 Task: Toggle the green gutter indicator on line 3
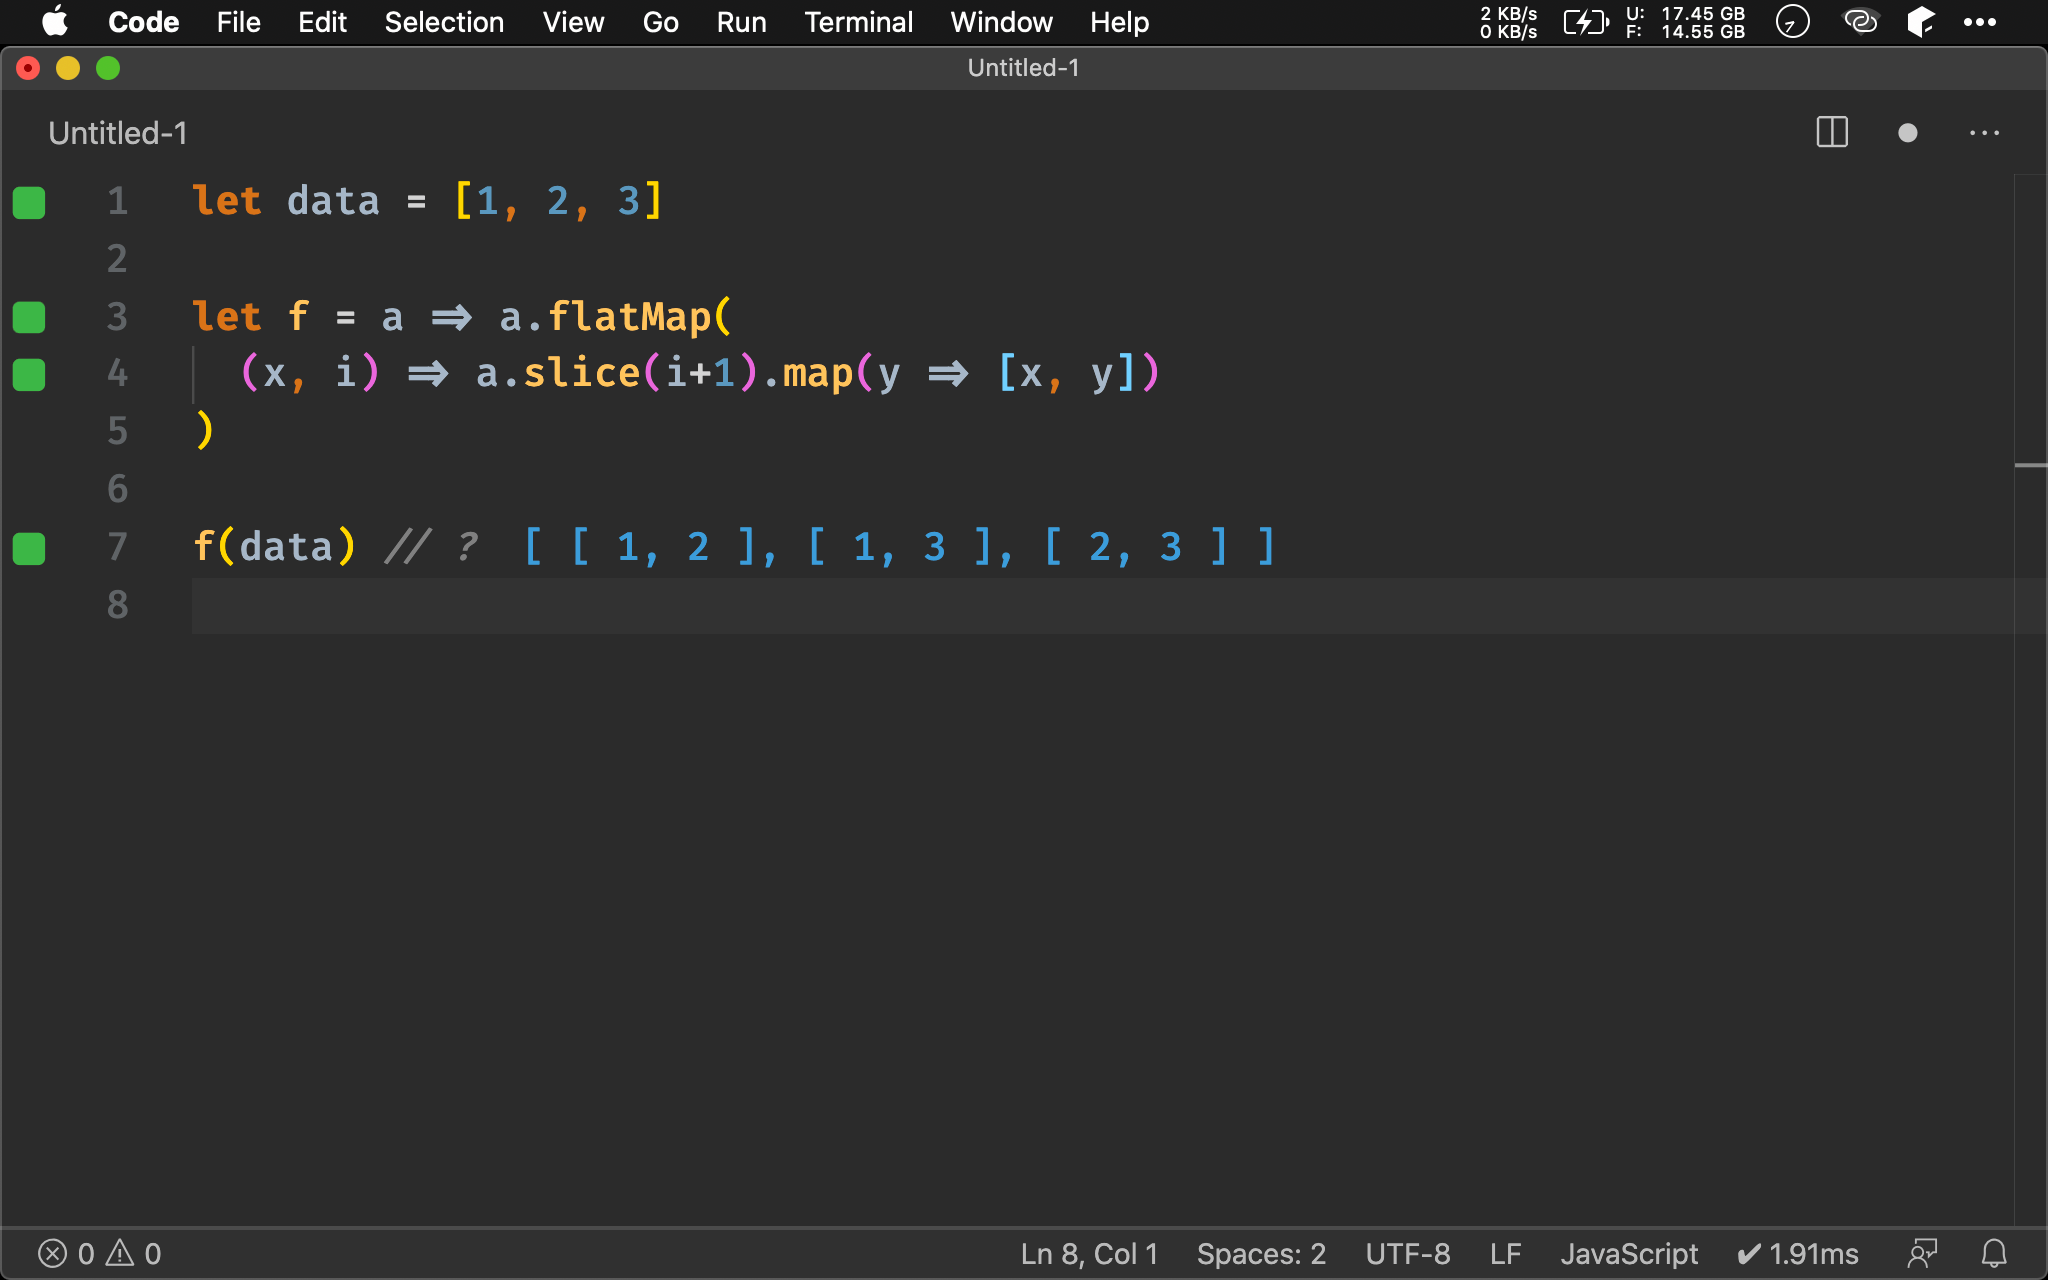pos(29,318)
